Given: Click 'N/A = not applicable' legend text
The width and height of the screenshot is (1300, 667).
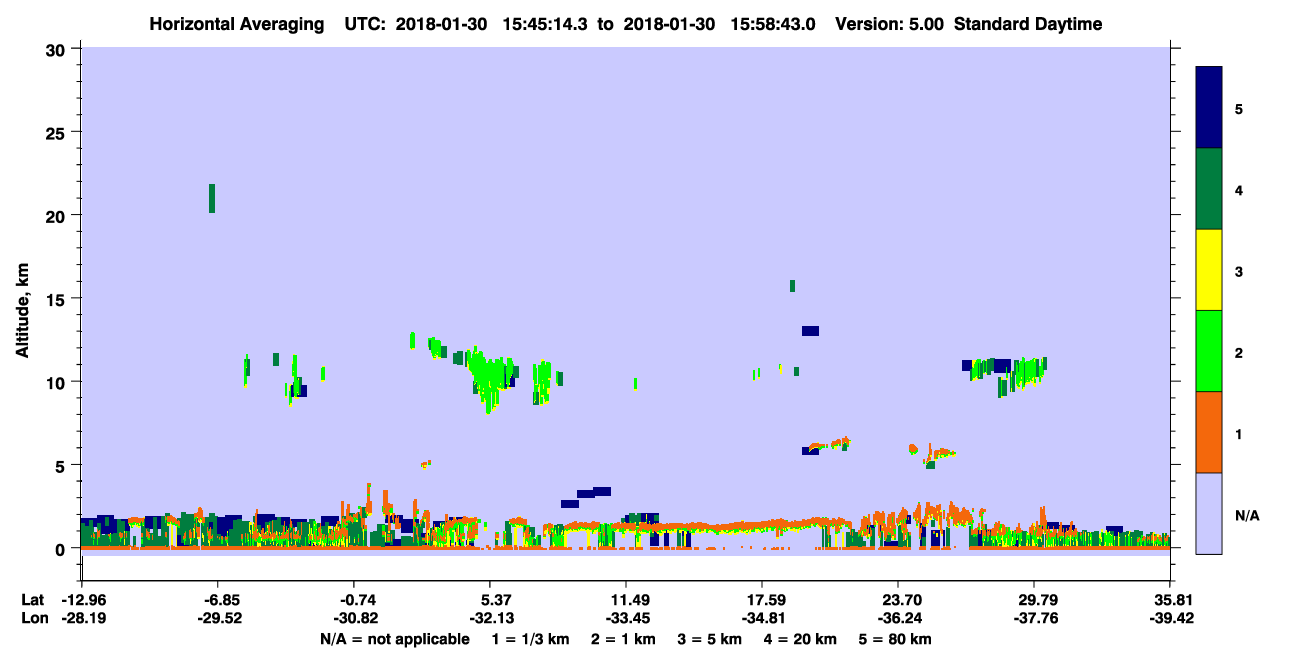Looking at the screenshot, I should [395, 639].
